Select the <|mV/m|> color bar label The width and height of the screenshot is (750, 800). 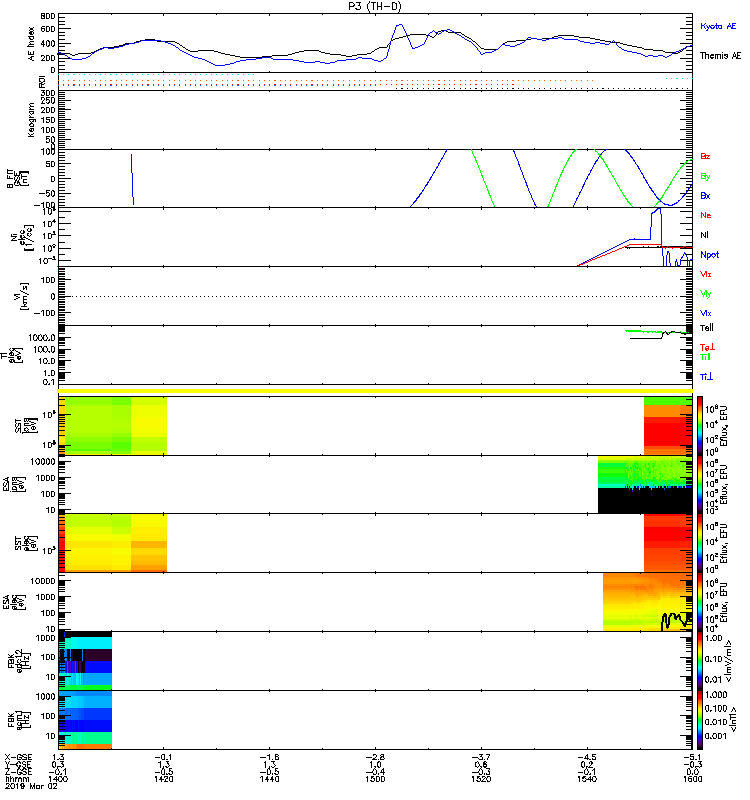pyautogui.click(x=730, y=662)
